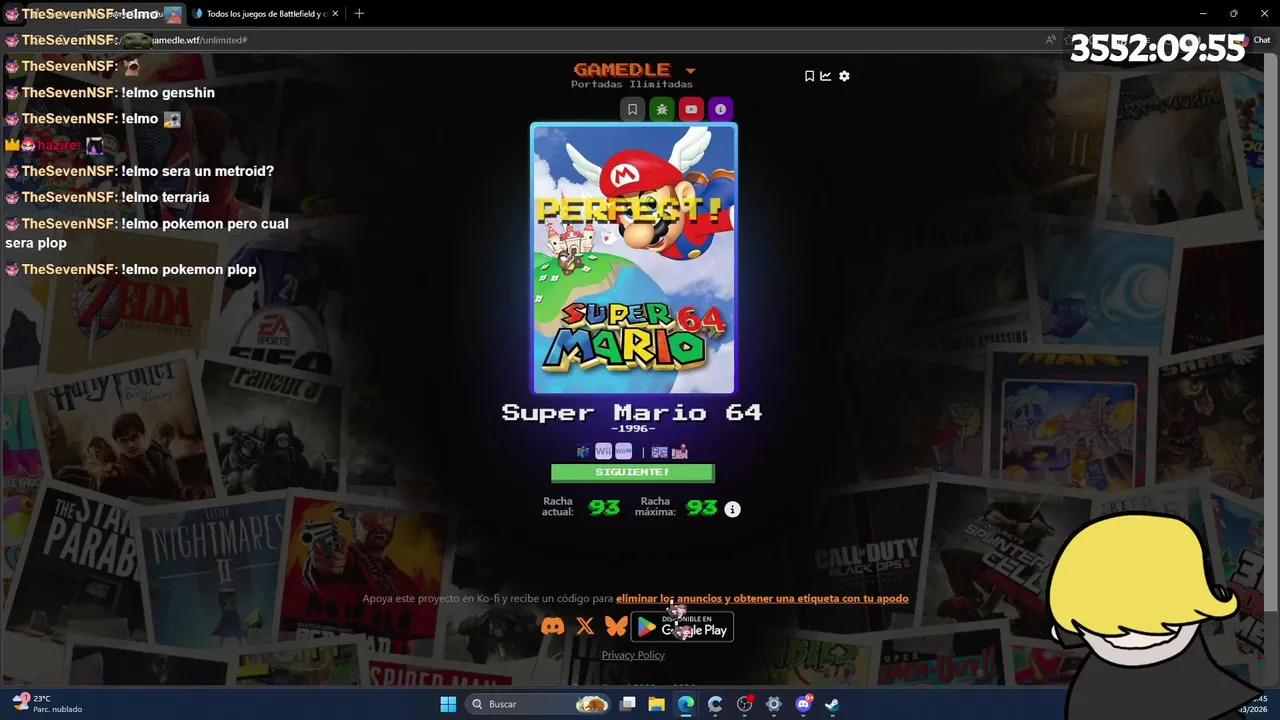The height and width of the screenshot is (720, 1280).
Task: Click the red YouTube button
Action: pos(691,109)
